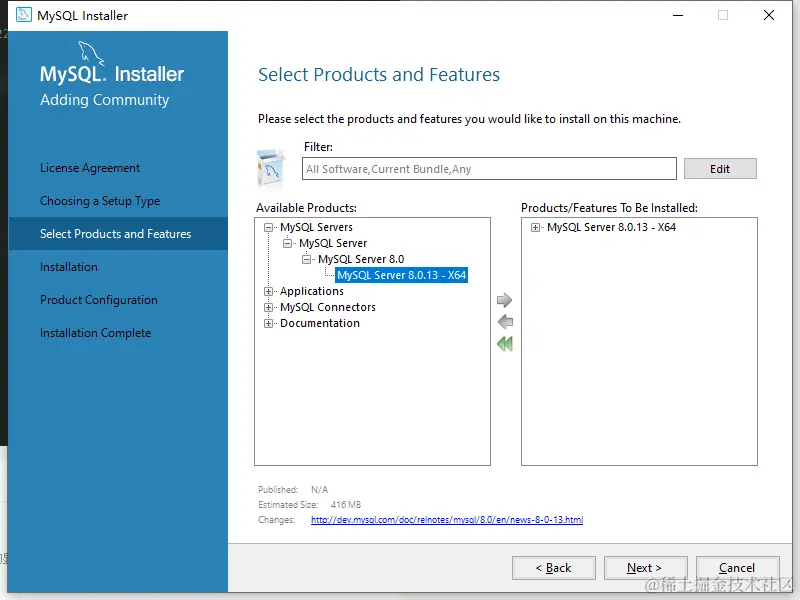Select MySQL Server 8.0.13 - X64 to be installed
This screenshot has width=800, height=600.
pyautogui.click(x=611, y=227)
